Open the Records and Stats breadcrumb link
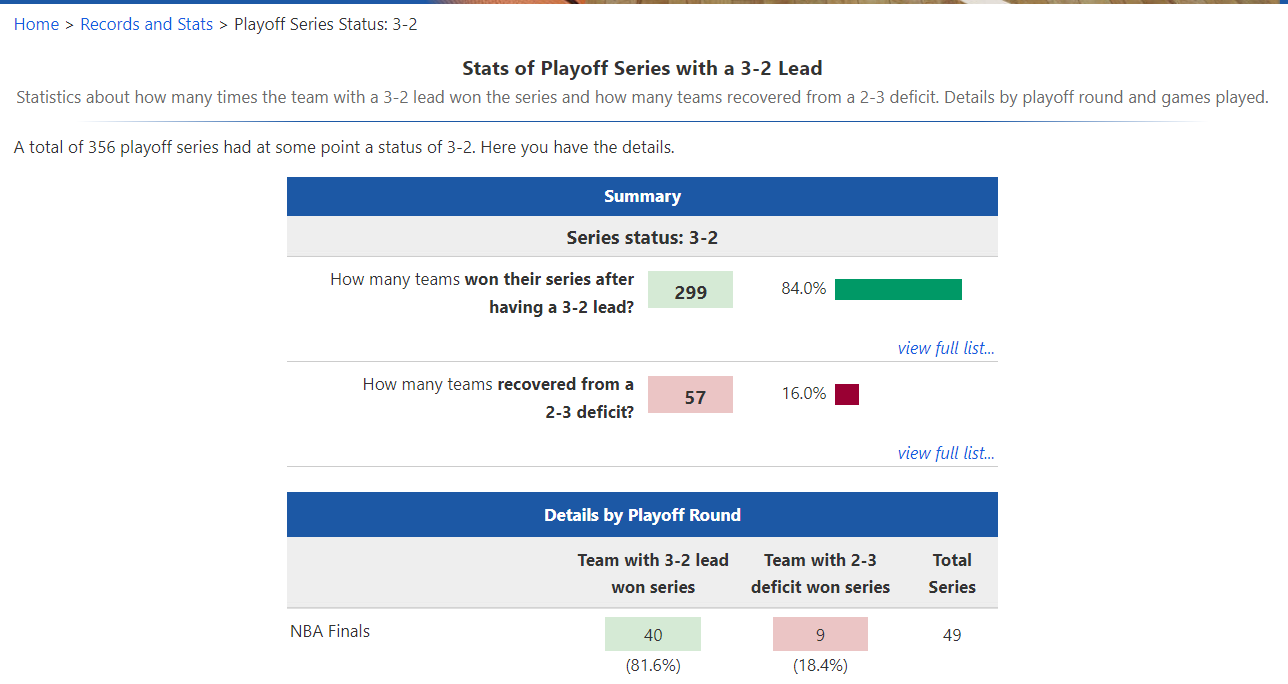 pyautogui.click(x=146, y=24)
